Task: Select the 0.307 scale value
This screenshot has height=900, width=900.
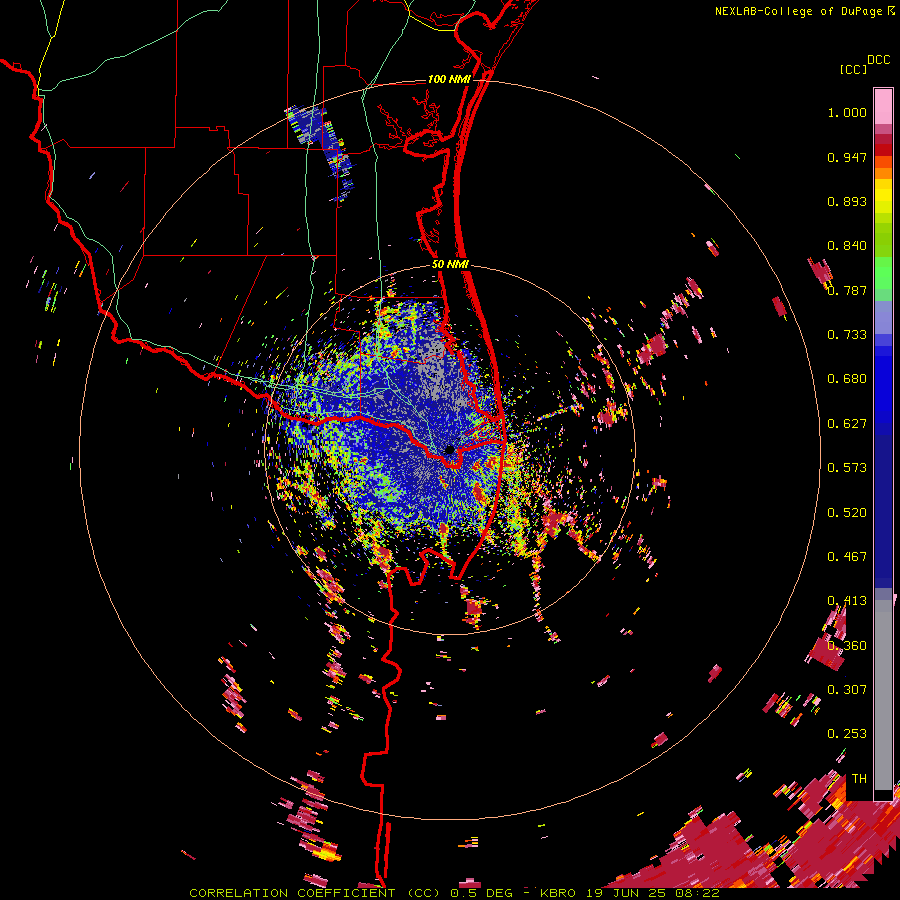Action: 847,690
